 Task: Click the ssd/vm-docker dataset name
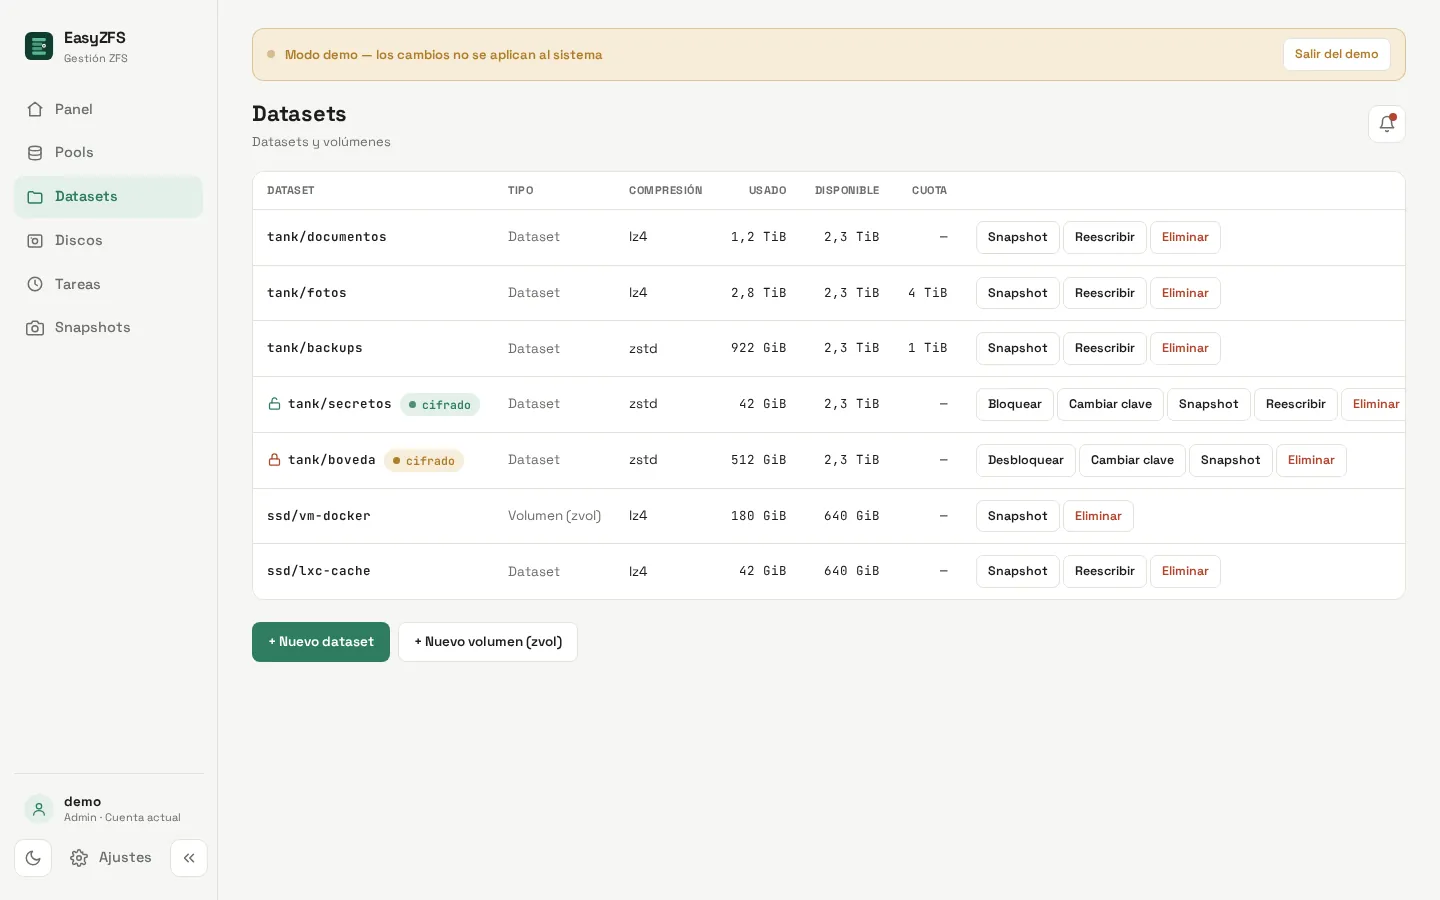click(x=319, y=516)
